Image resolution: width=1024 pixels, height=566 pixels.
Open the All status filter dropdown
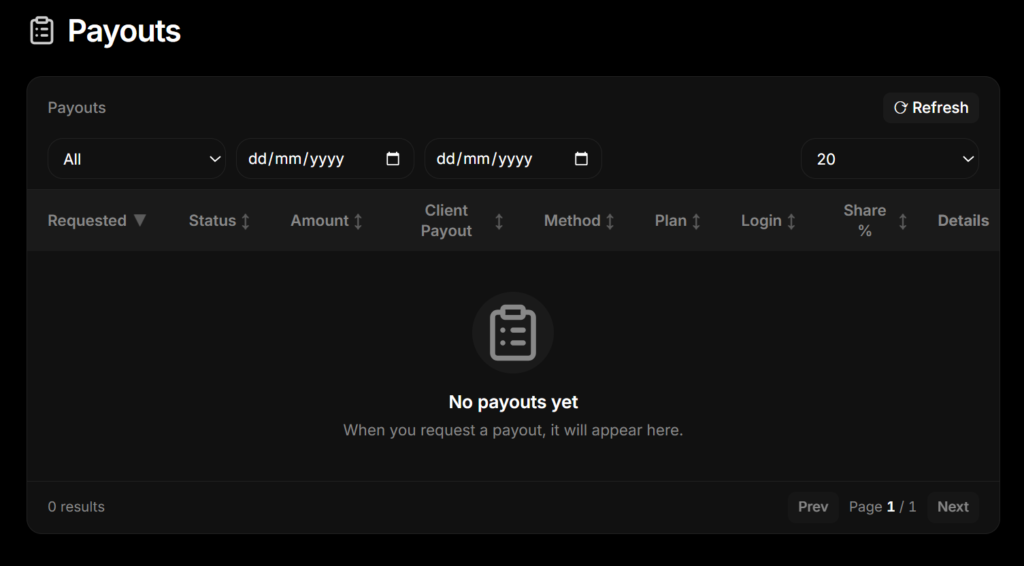click(137, 159)
